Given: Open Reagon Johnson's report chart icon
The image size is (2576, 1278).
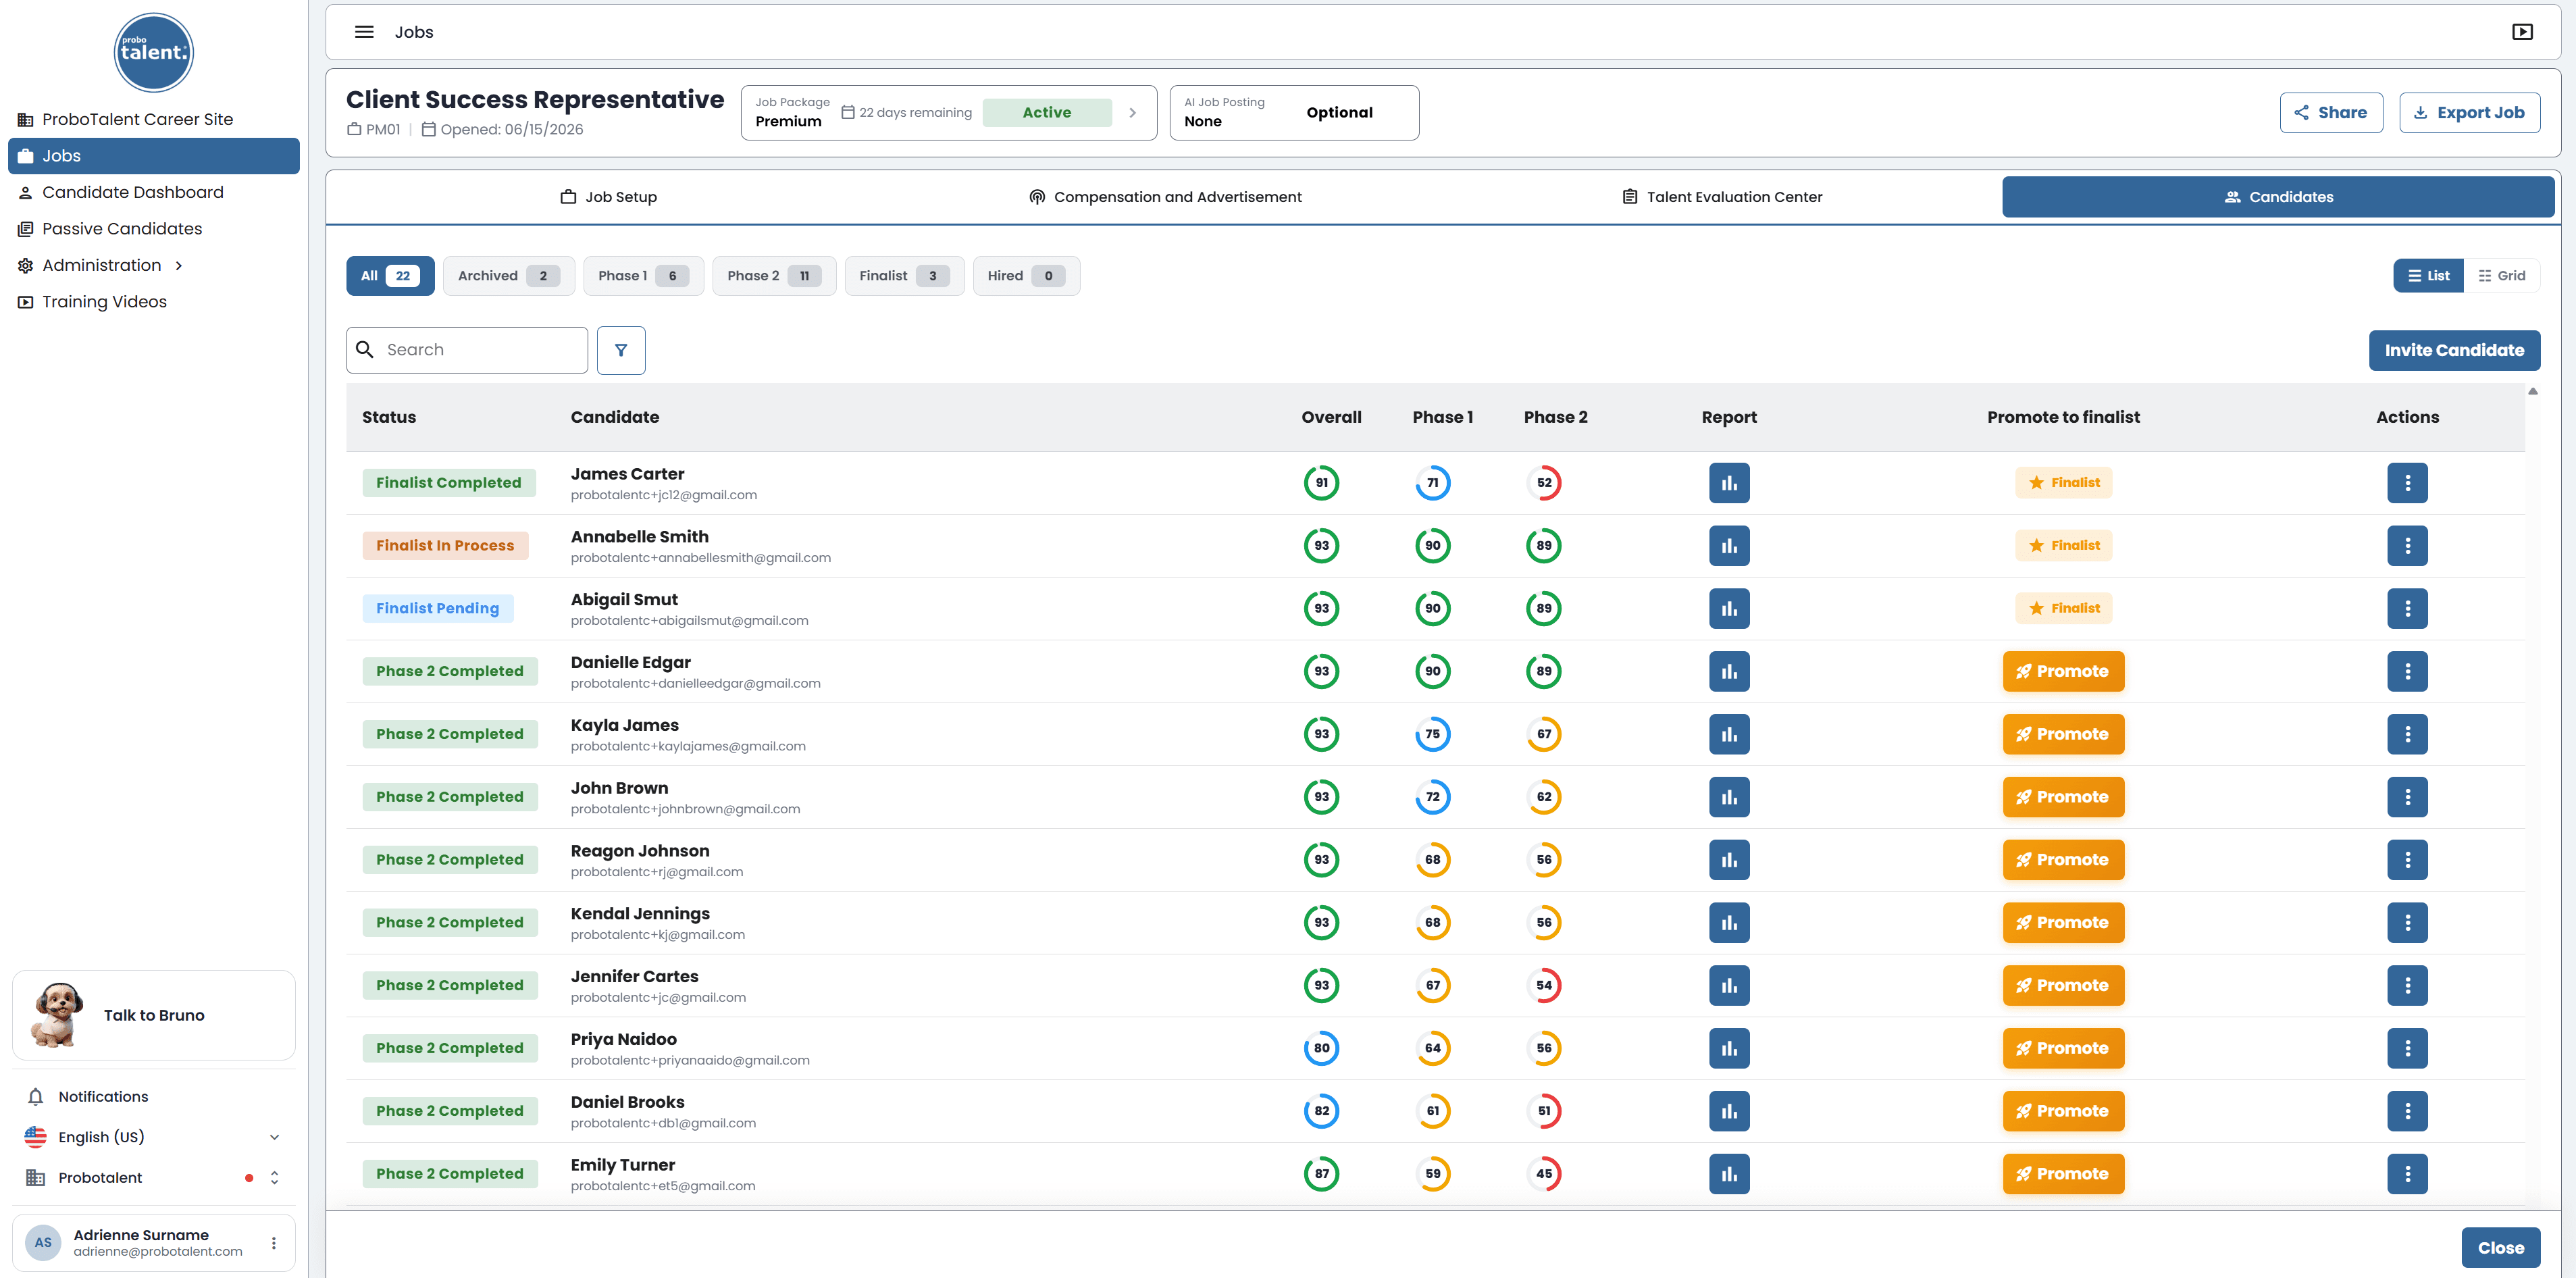Looking at the screenshot, I should click(1729, 860).
